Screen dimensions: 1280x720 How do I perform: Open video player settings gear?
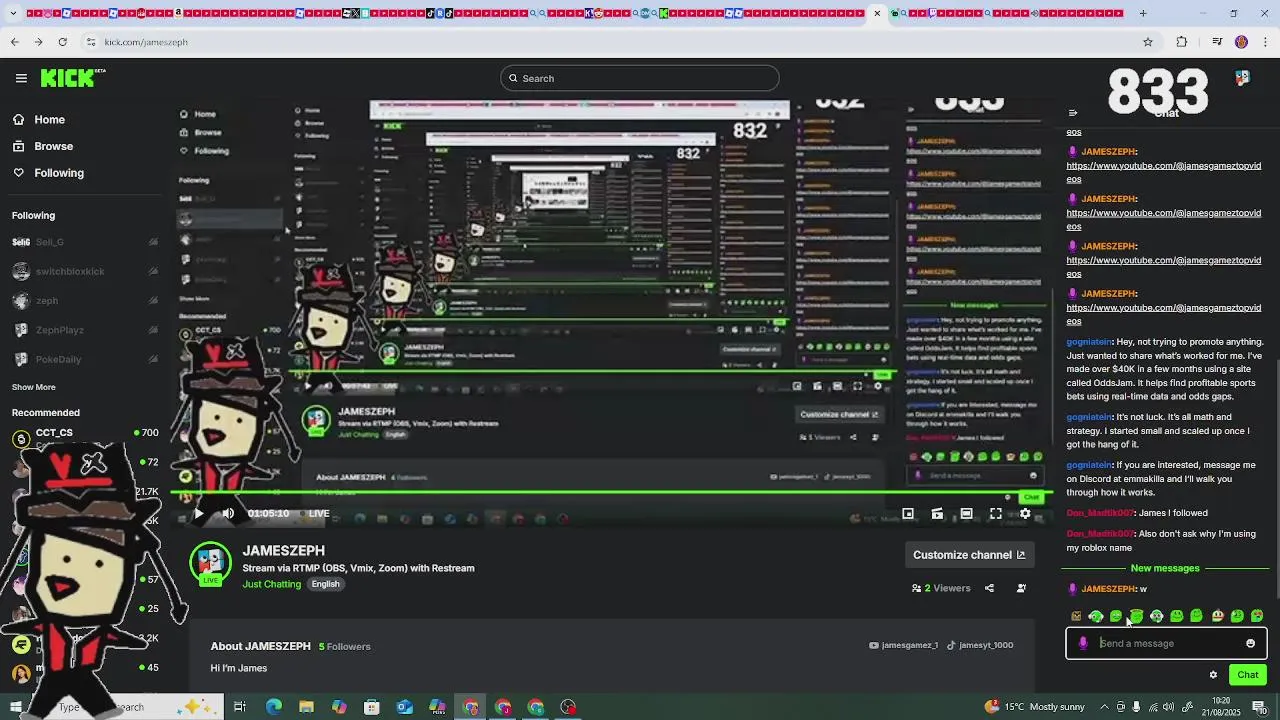(x=1025, y=514)
